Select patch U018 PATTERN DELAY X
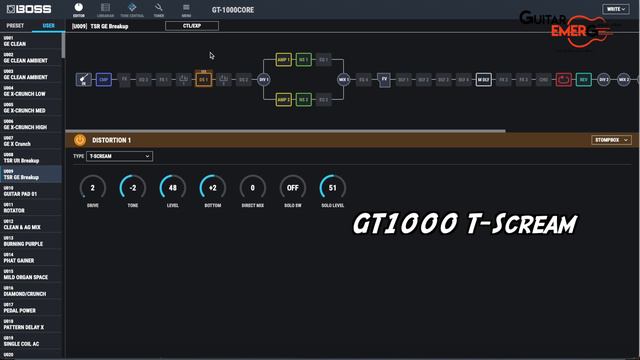This screenshot has width=640, height=360. click(31, 324)
